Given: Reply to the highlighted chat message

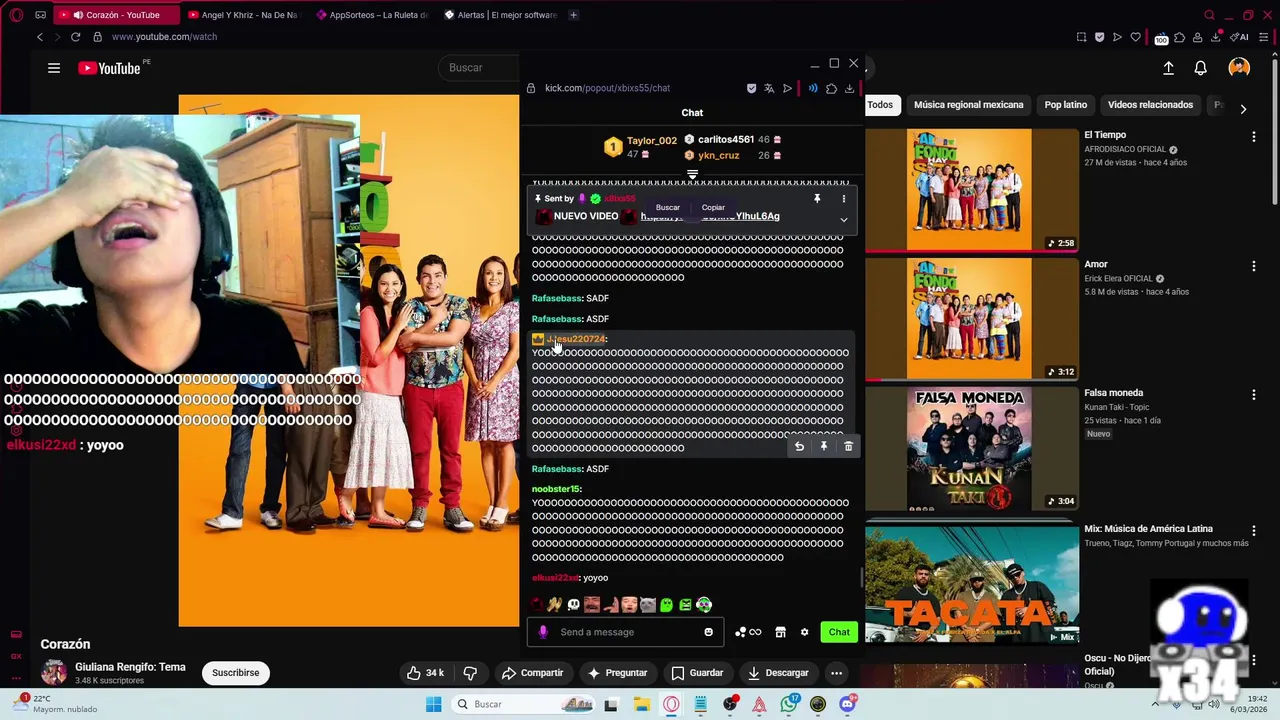Looking at the screenshot, I should coord(799,447).
